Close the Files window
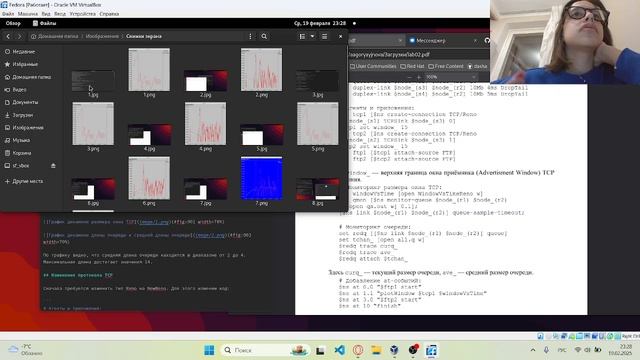Screen dimensions: 640x360 click(x=340, y=36)
